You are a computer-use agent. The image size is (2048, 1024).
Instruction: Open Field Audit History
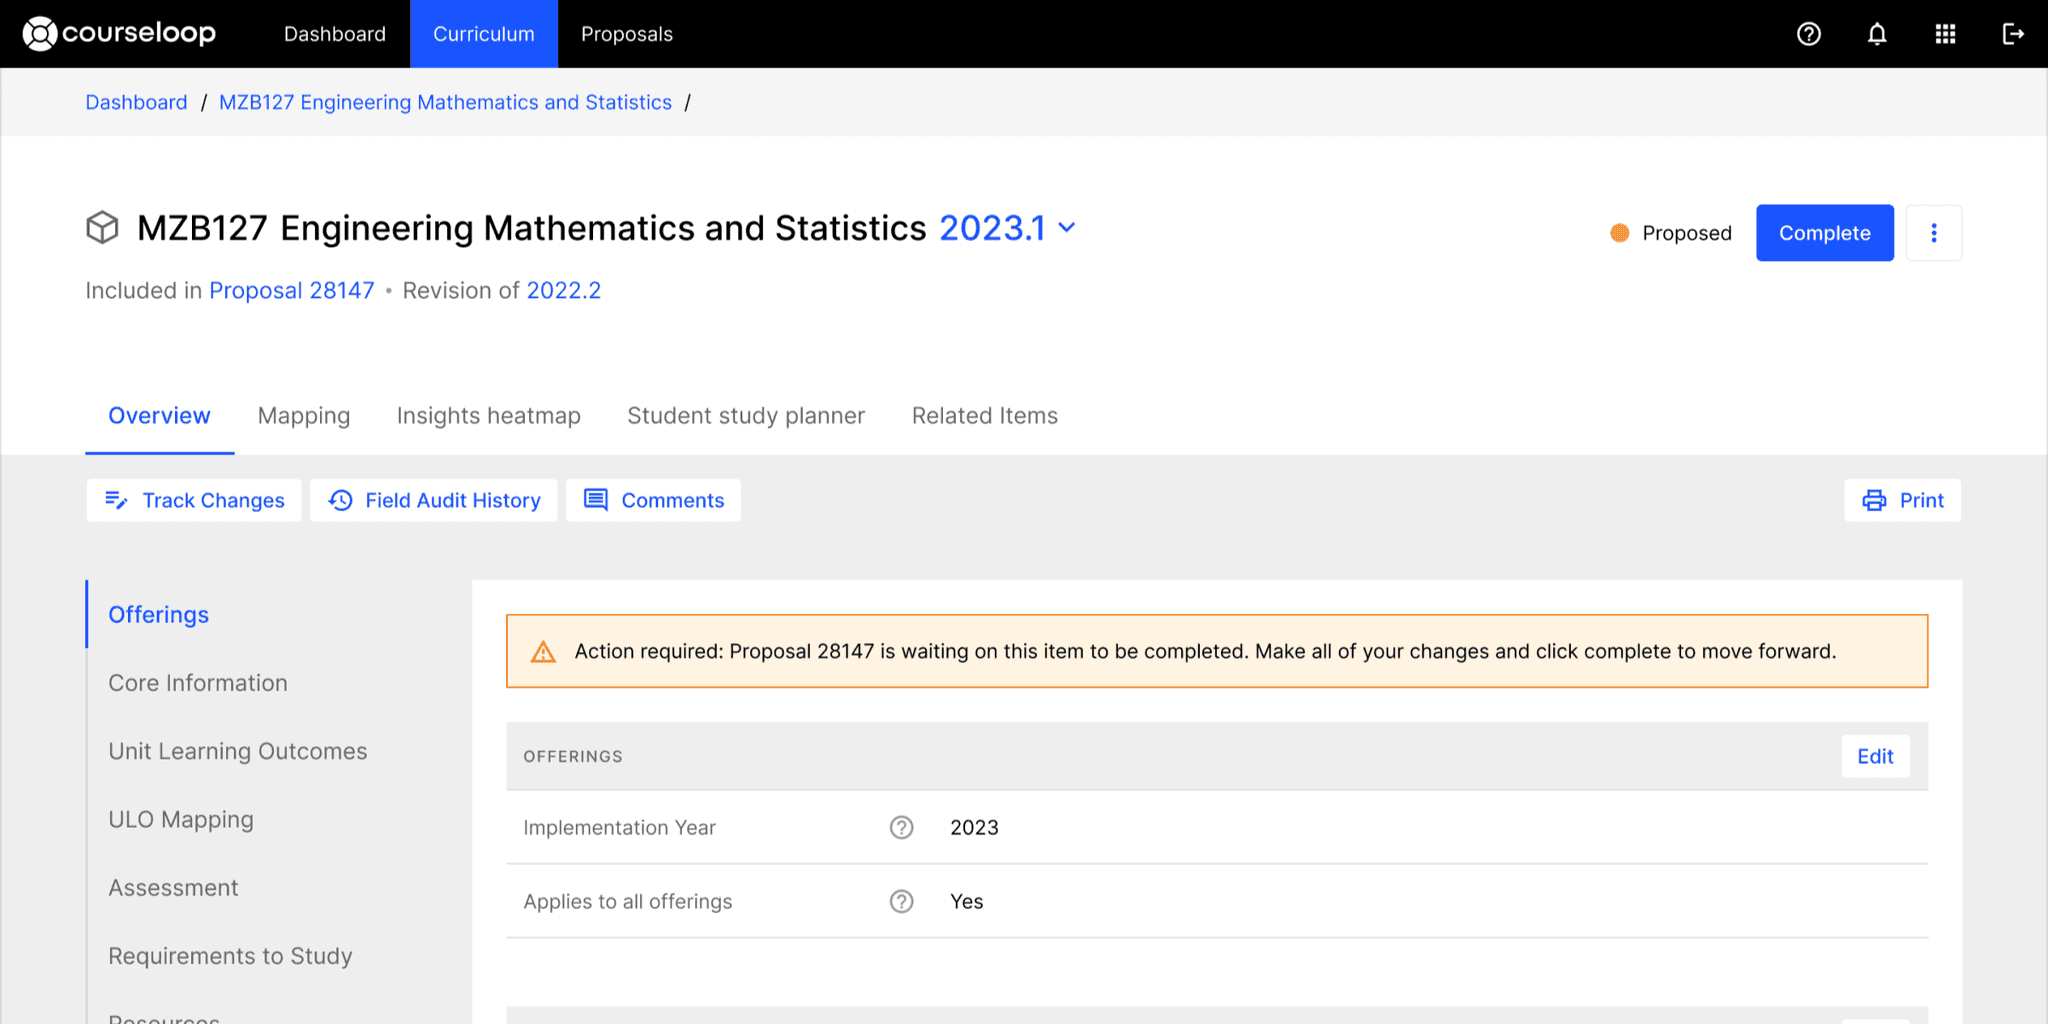[x=434, y=500]
